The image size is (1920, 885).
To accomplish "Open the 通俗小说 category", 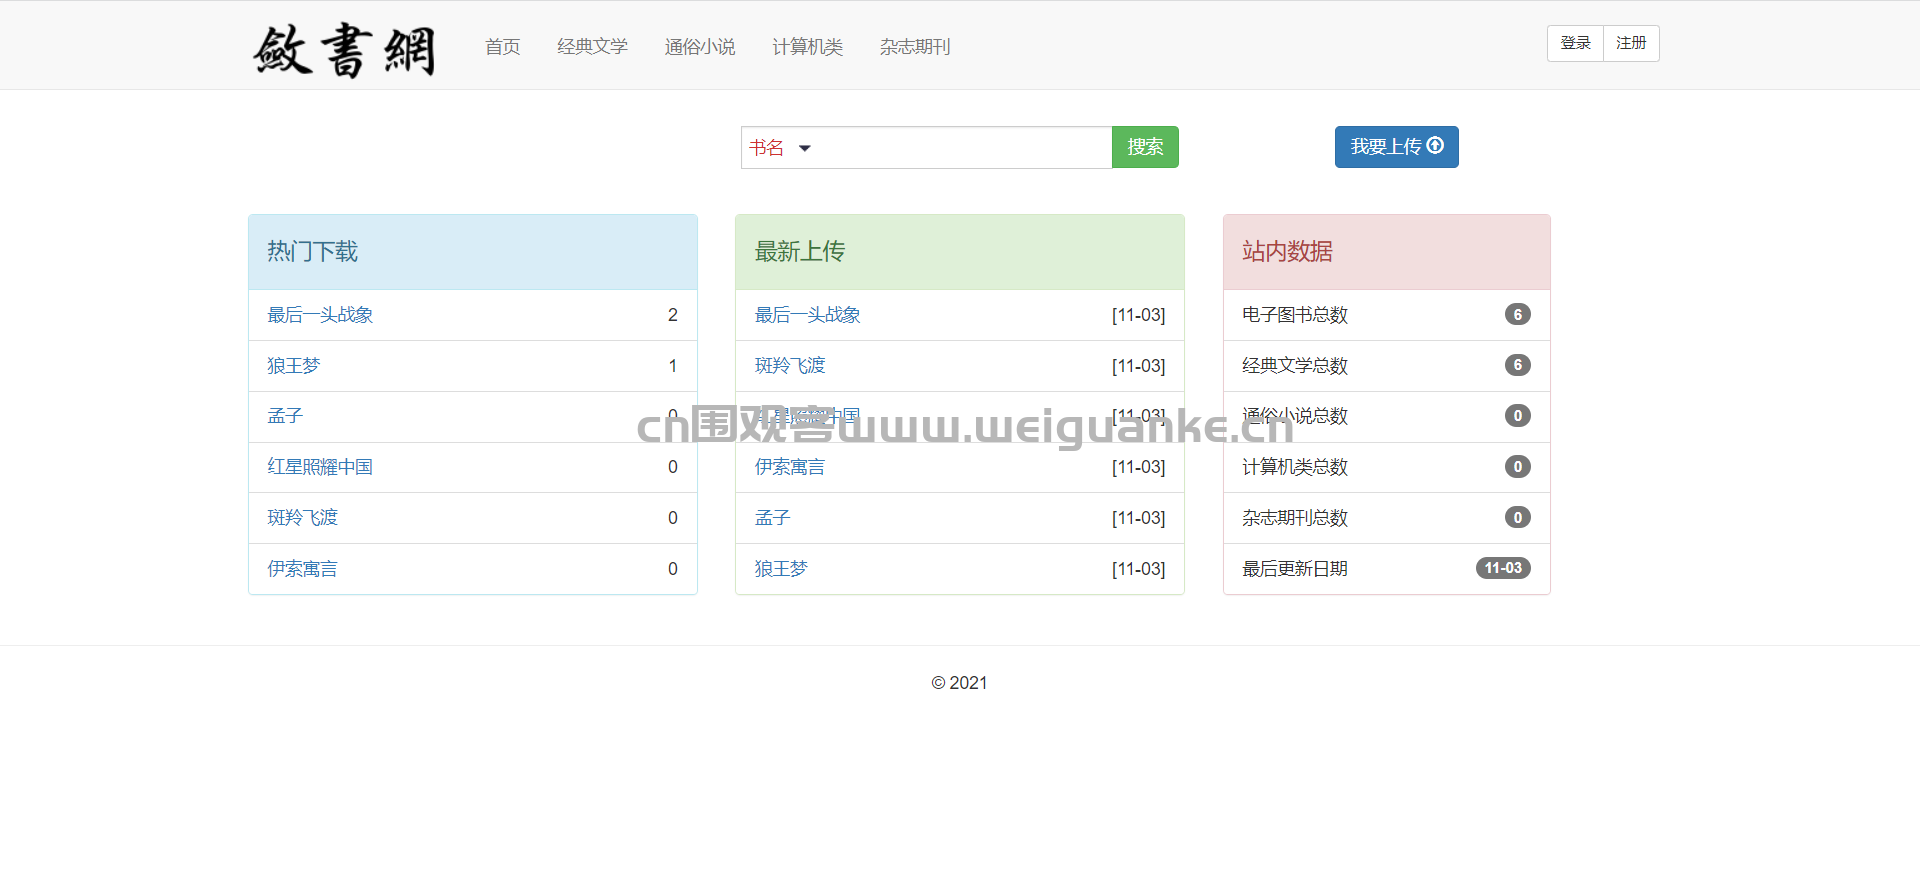I will pos(700,46).
